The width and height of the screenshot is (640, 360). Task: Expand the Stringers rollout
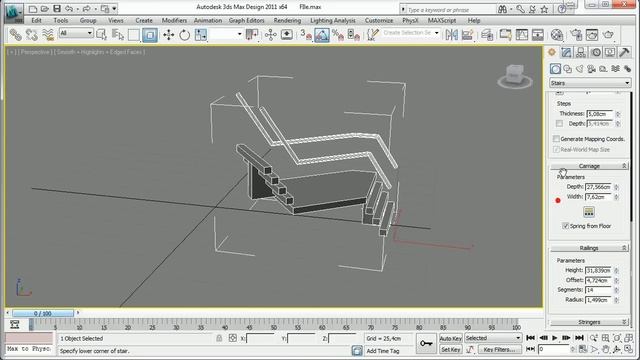tap(589, 322)
